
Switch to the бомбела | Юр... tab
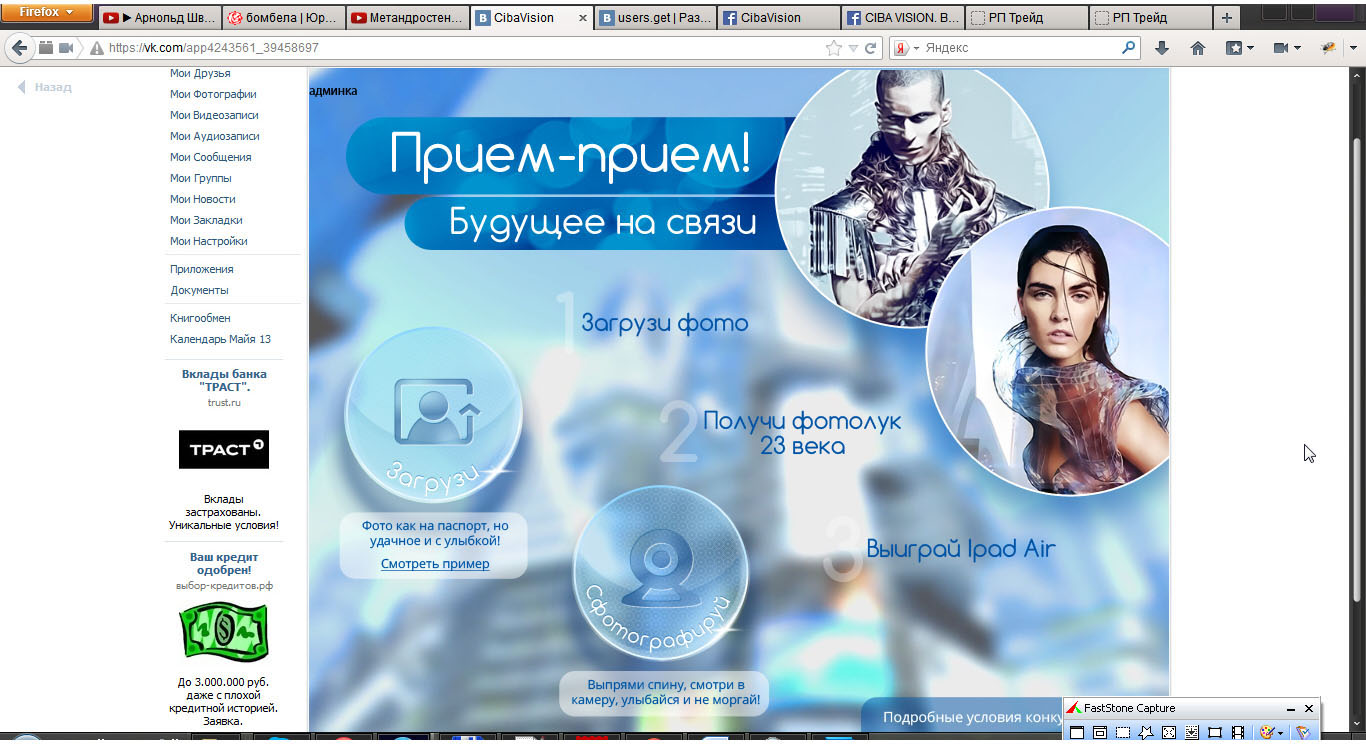tap(283, 18)
